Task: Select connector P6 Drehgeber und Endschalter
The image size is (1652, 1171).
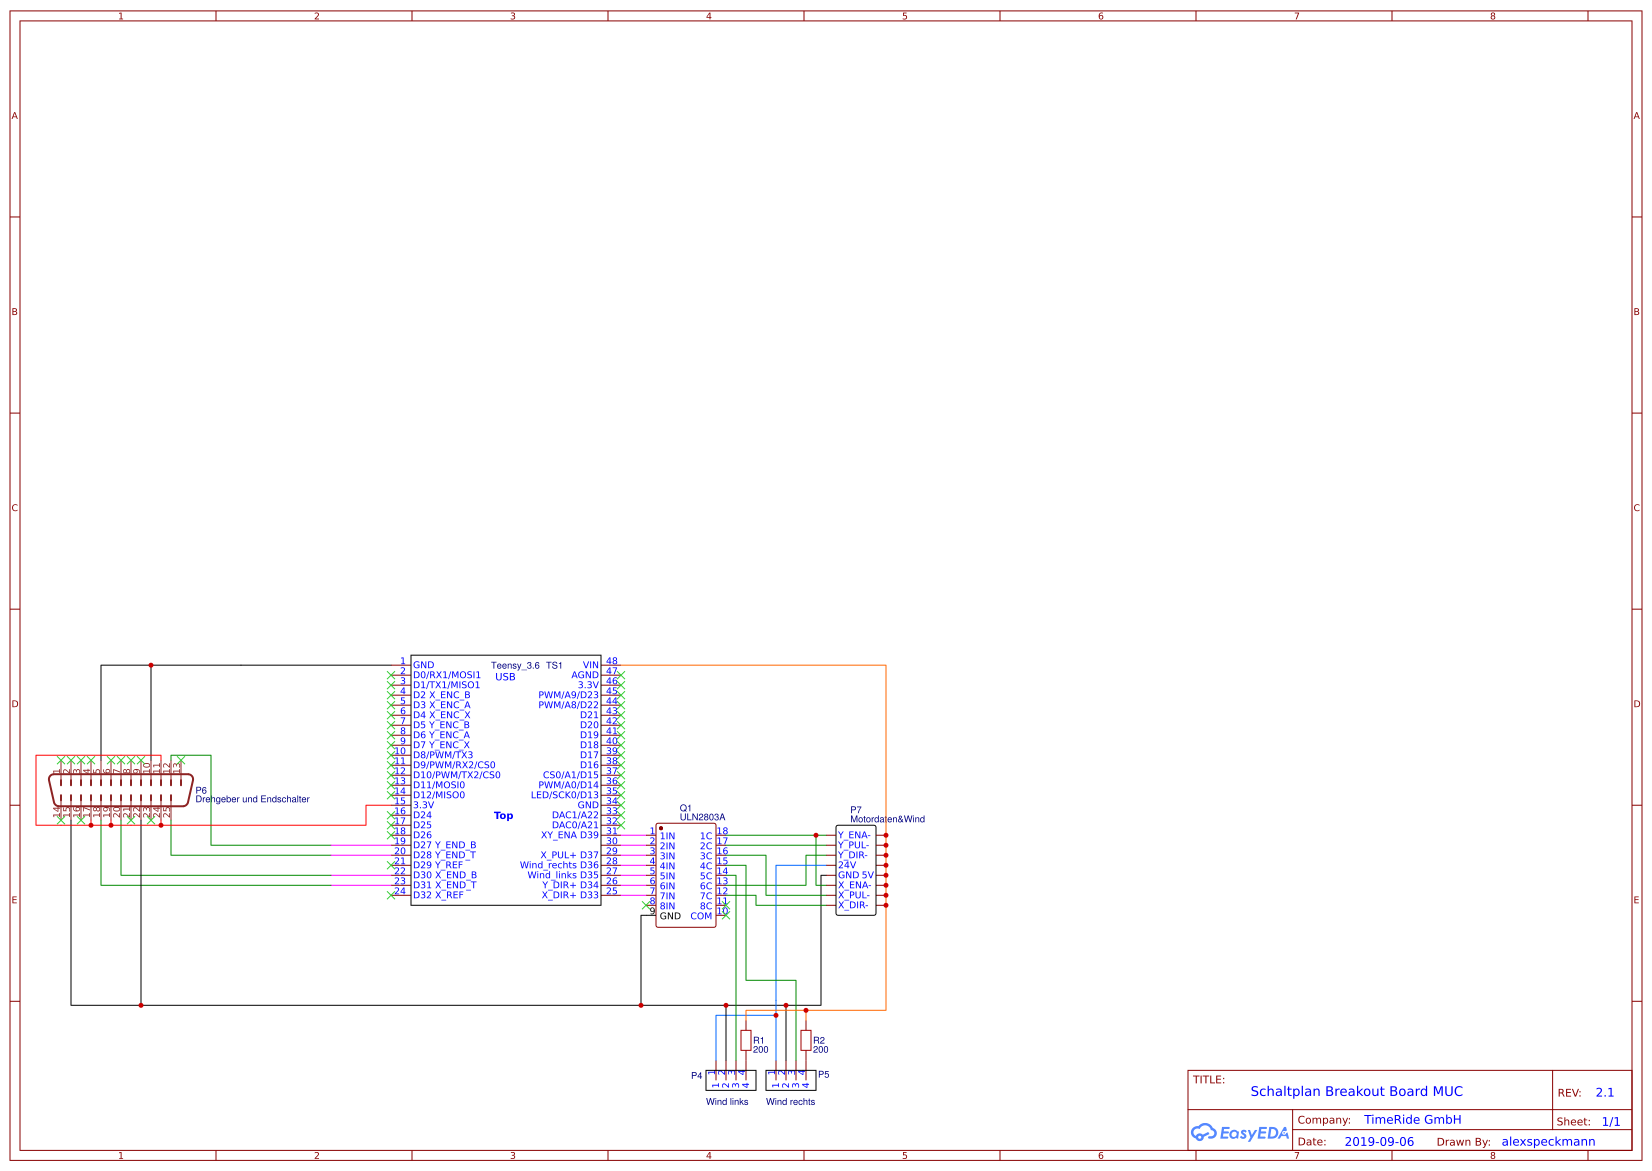Action: tap(122, 790)
